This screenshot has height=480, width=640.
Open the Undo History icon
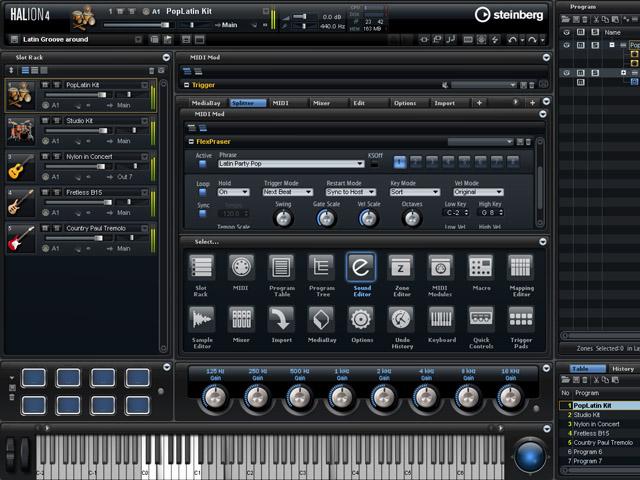(401, 319)
